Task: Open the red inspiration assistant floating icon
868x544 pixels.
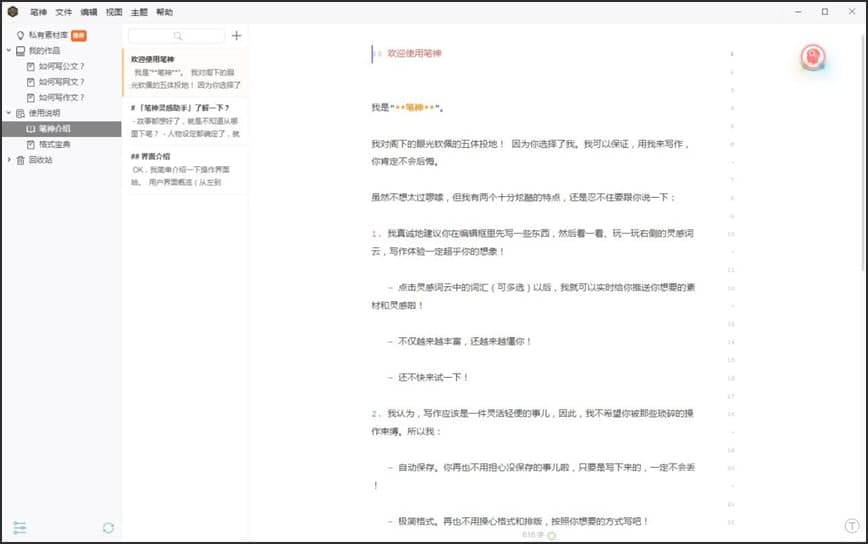Action: click(813, 58)
